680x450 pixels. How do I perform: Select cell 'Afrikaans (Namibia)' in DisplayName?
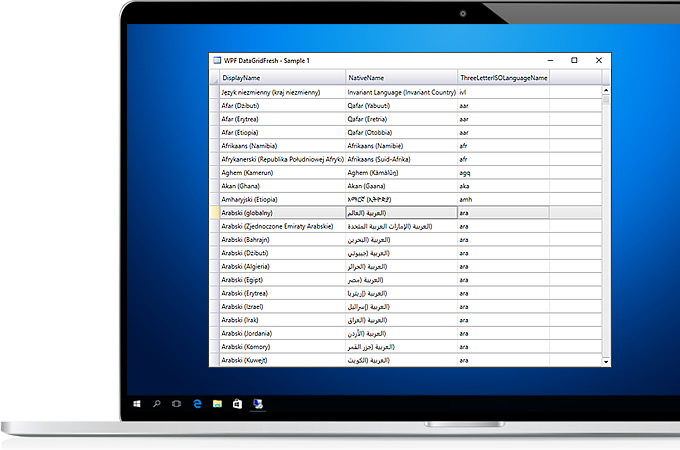point(282,146)
